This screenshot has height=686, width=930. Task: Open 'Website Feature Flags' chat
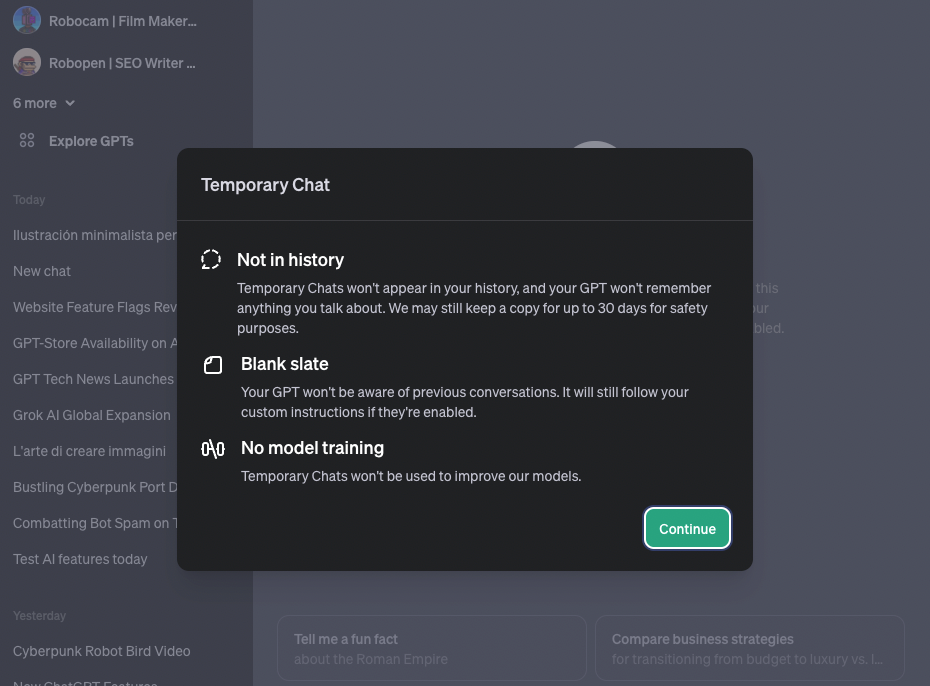pos(95,307)
